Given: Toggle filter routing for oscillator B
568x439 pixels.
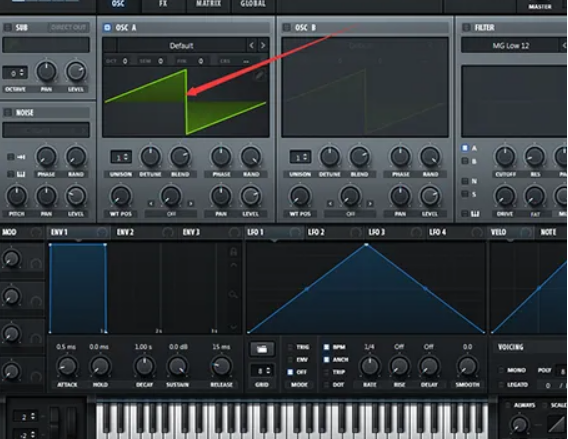Looking at the screenshot, I should click(465, 161).
